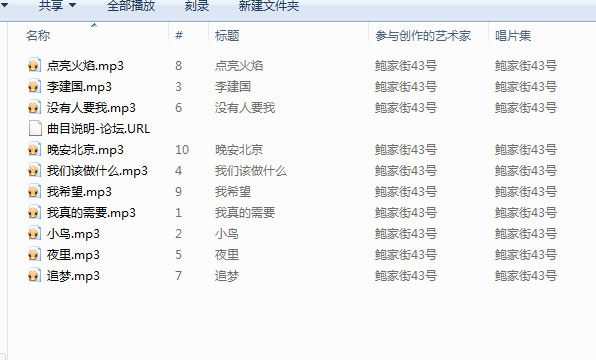Click the 我希望.mp3 file icon

tap(34, 191)
